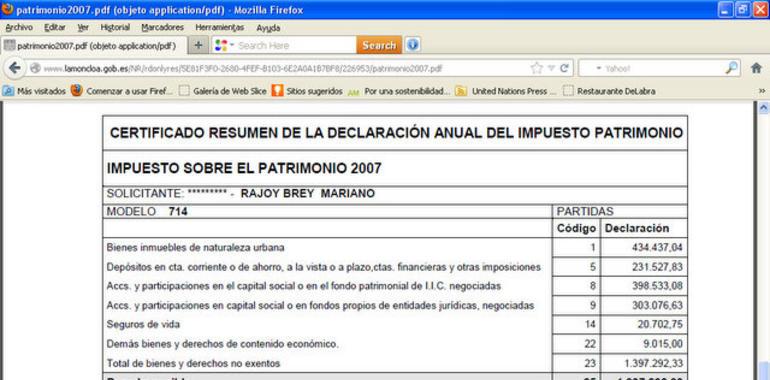Open the search engine dropdown next to logo

coord(232,46)
